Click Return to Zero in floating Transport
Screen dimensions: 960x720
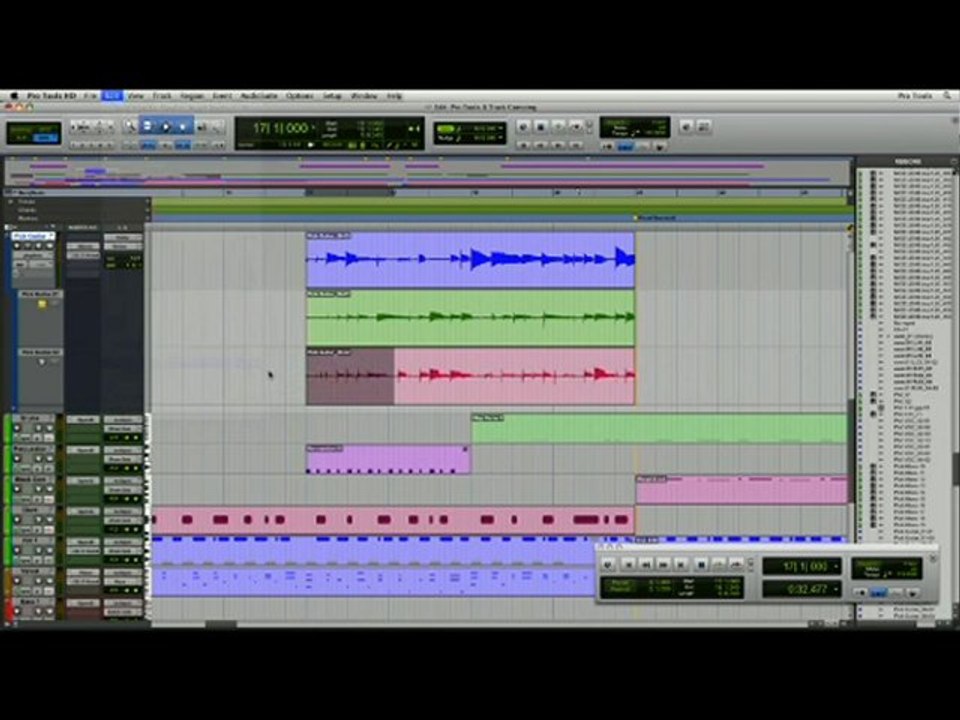click(x=628, y=564)
